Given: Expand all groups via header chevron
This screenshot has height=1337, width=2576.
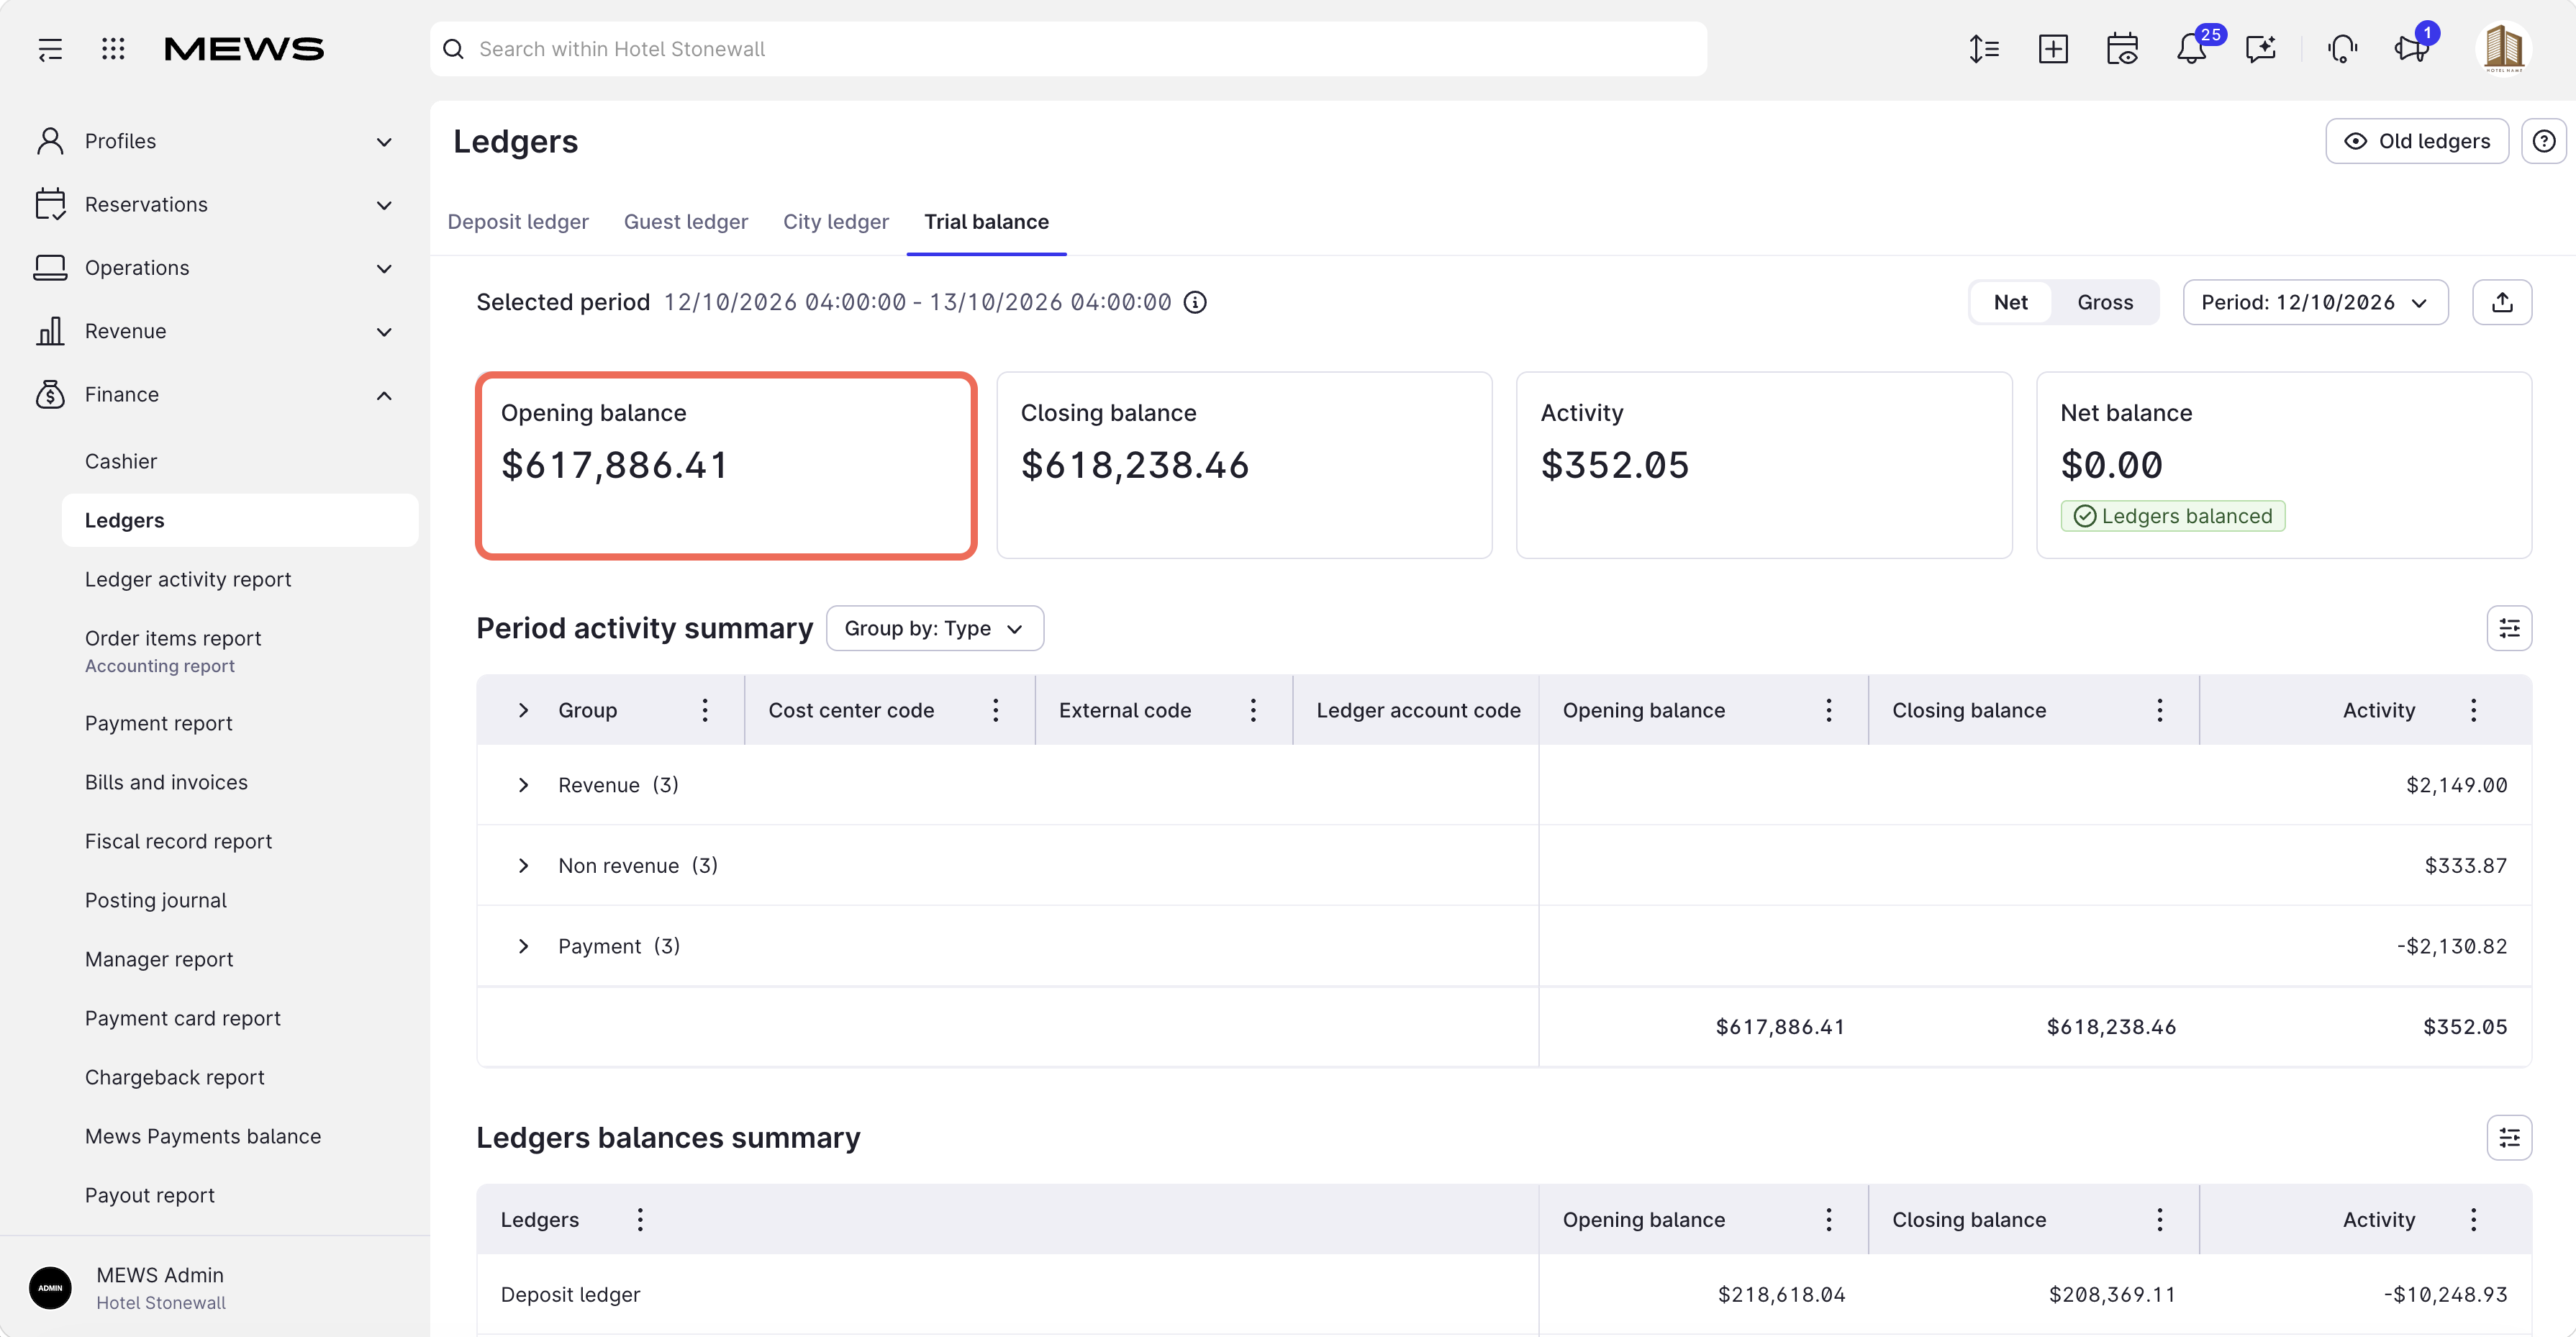Looking at the screenshot, I should (x=523, y=710).
